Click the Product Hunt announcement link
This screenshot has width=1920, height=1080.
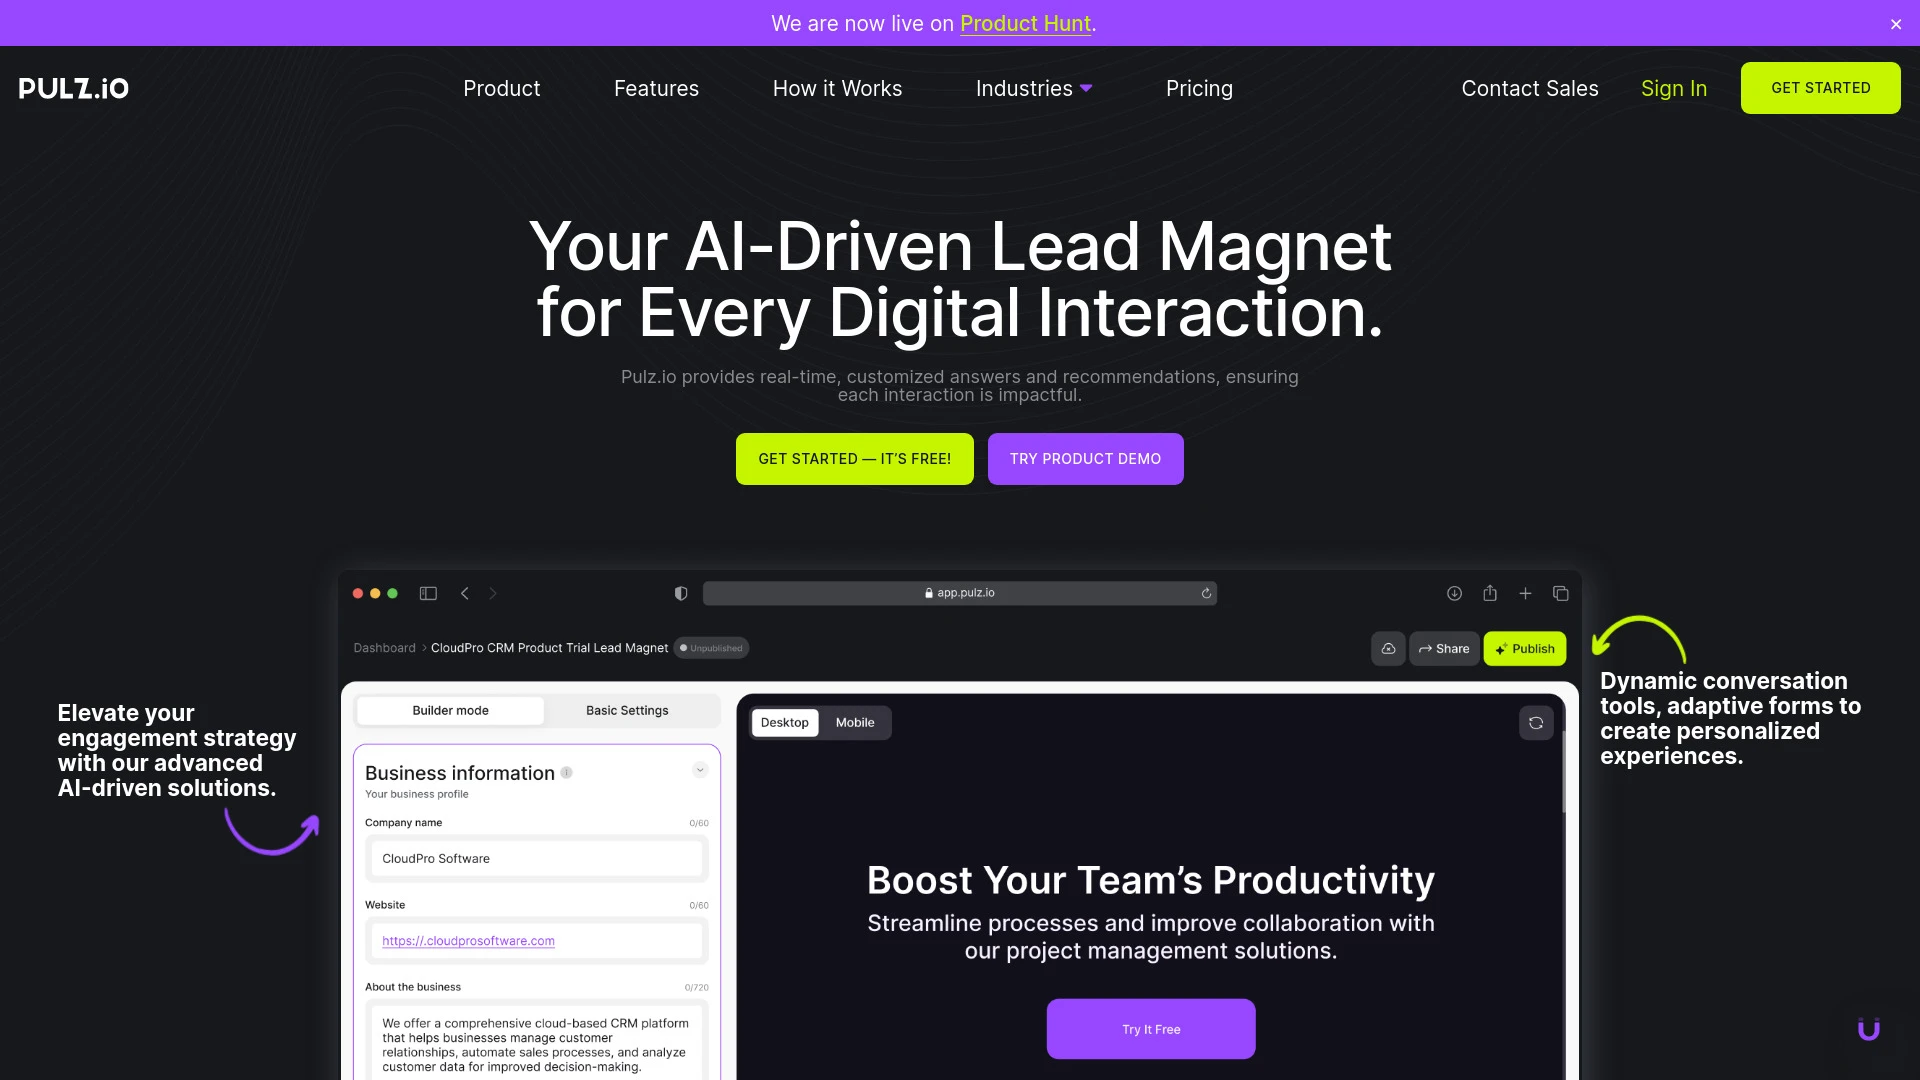tap(1025, 22)
